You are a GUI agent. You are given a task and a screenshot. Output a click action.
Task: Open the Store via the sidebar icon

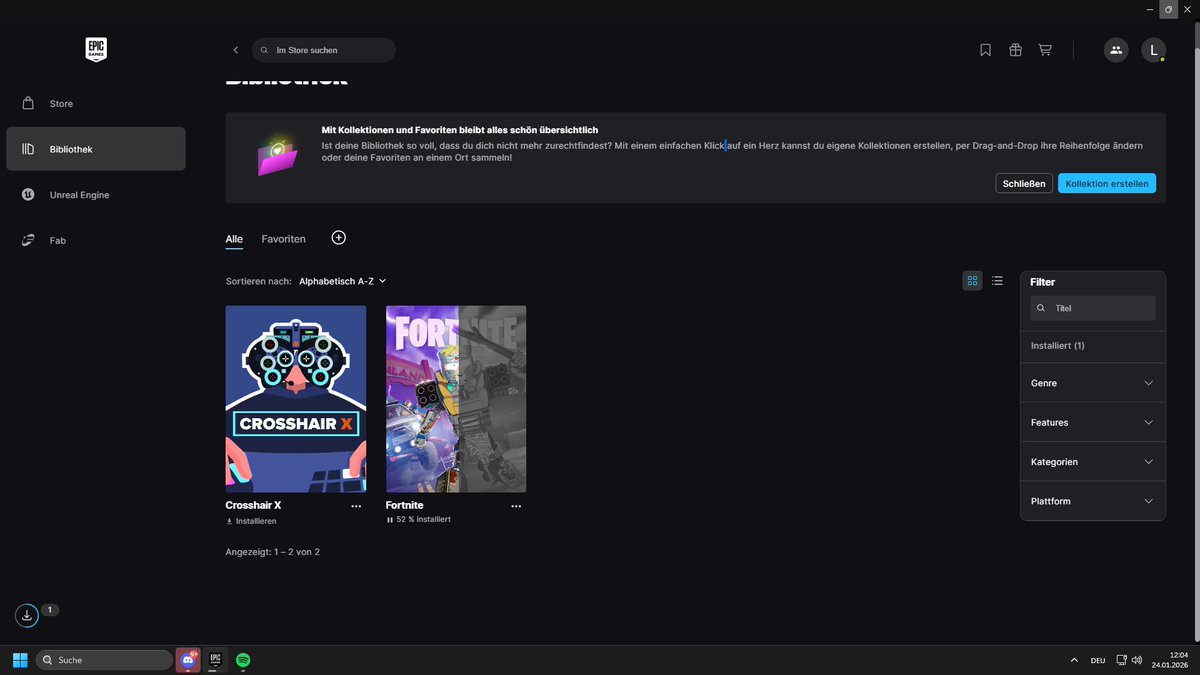[60, 103]
